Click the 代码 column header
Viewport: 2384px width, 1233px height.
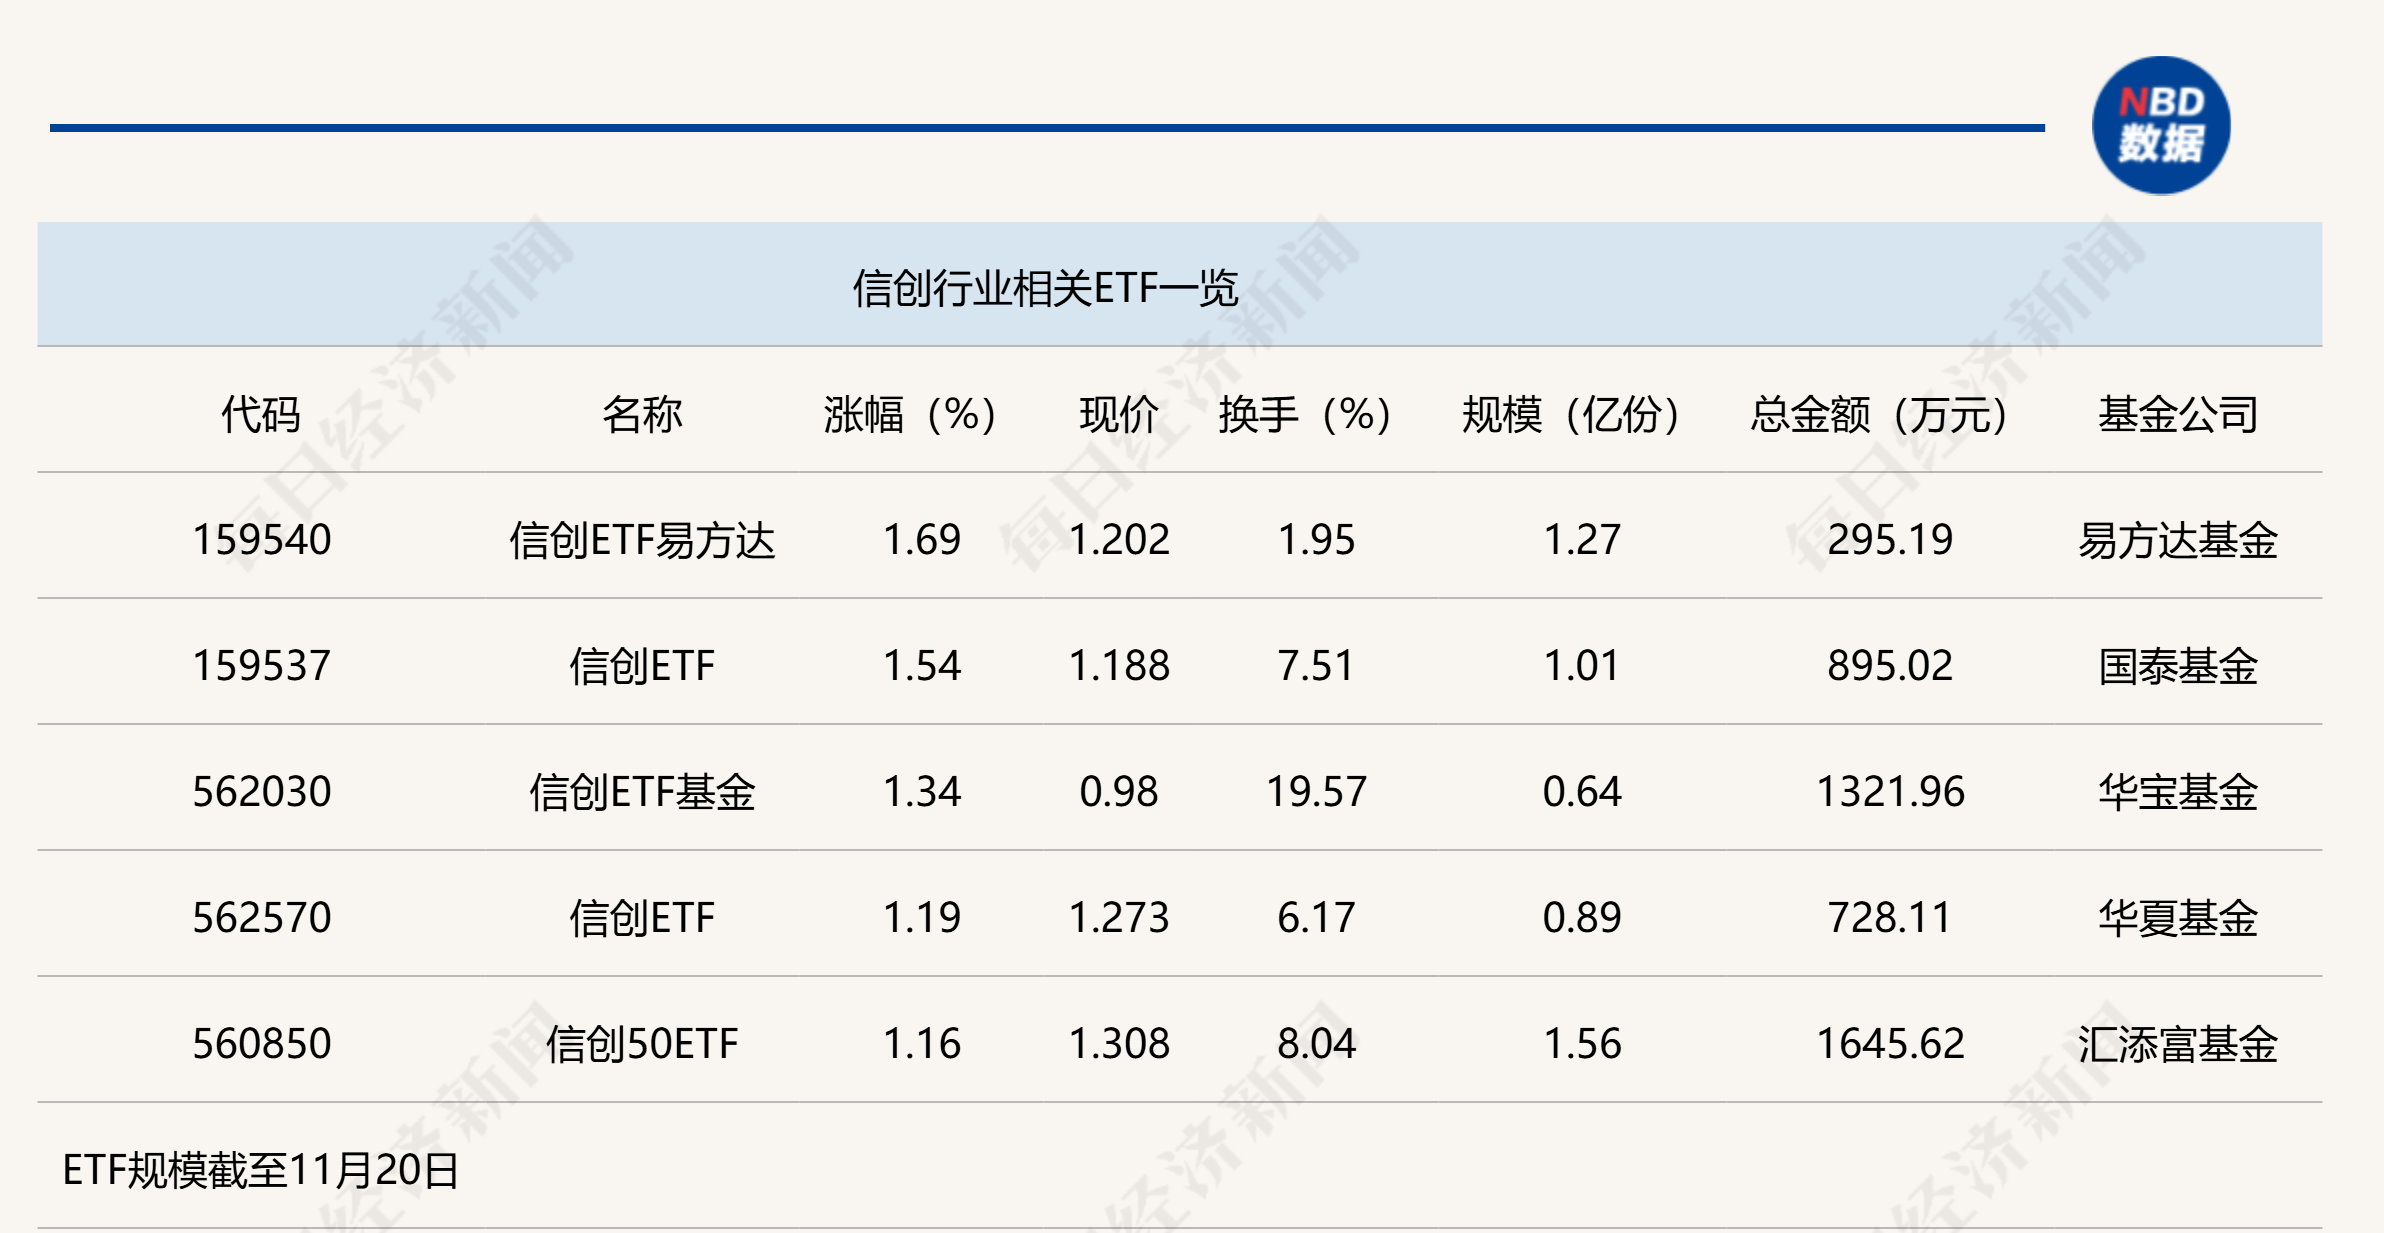(261, 414)
